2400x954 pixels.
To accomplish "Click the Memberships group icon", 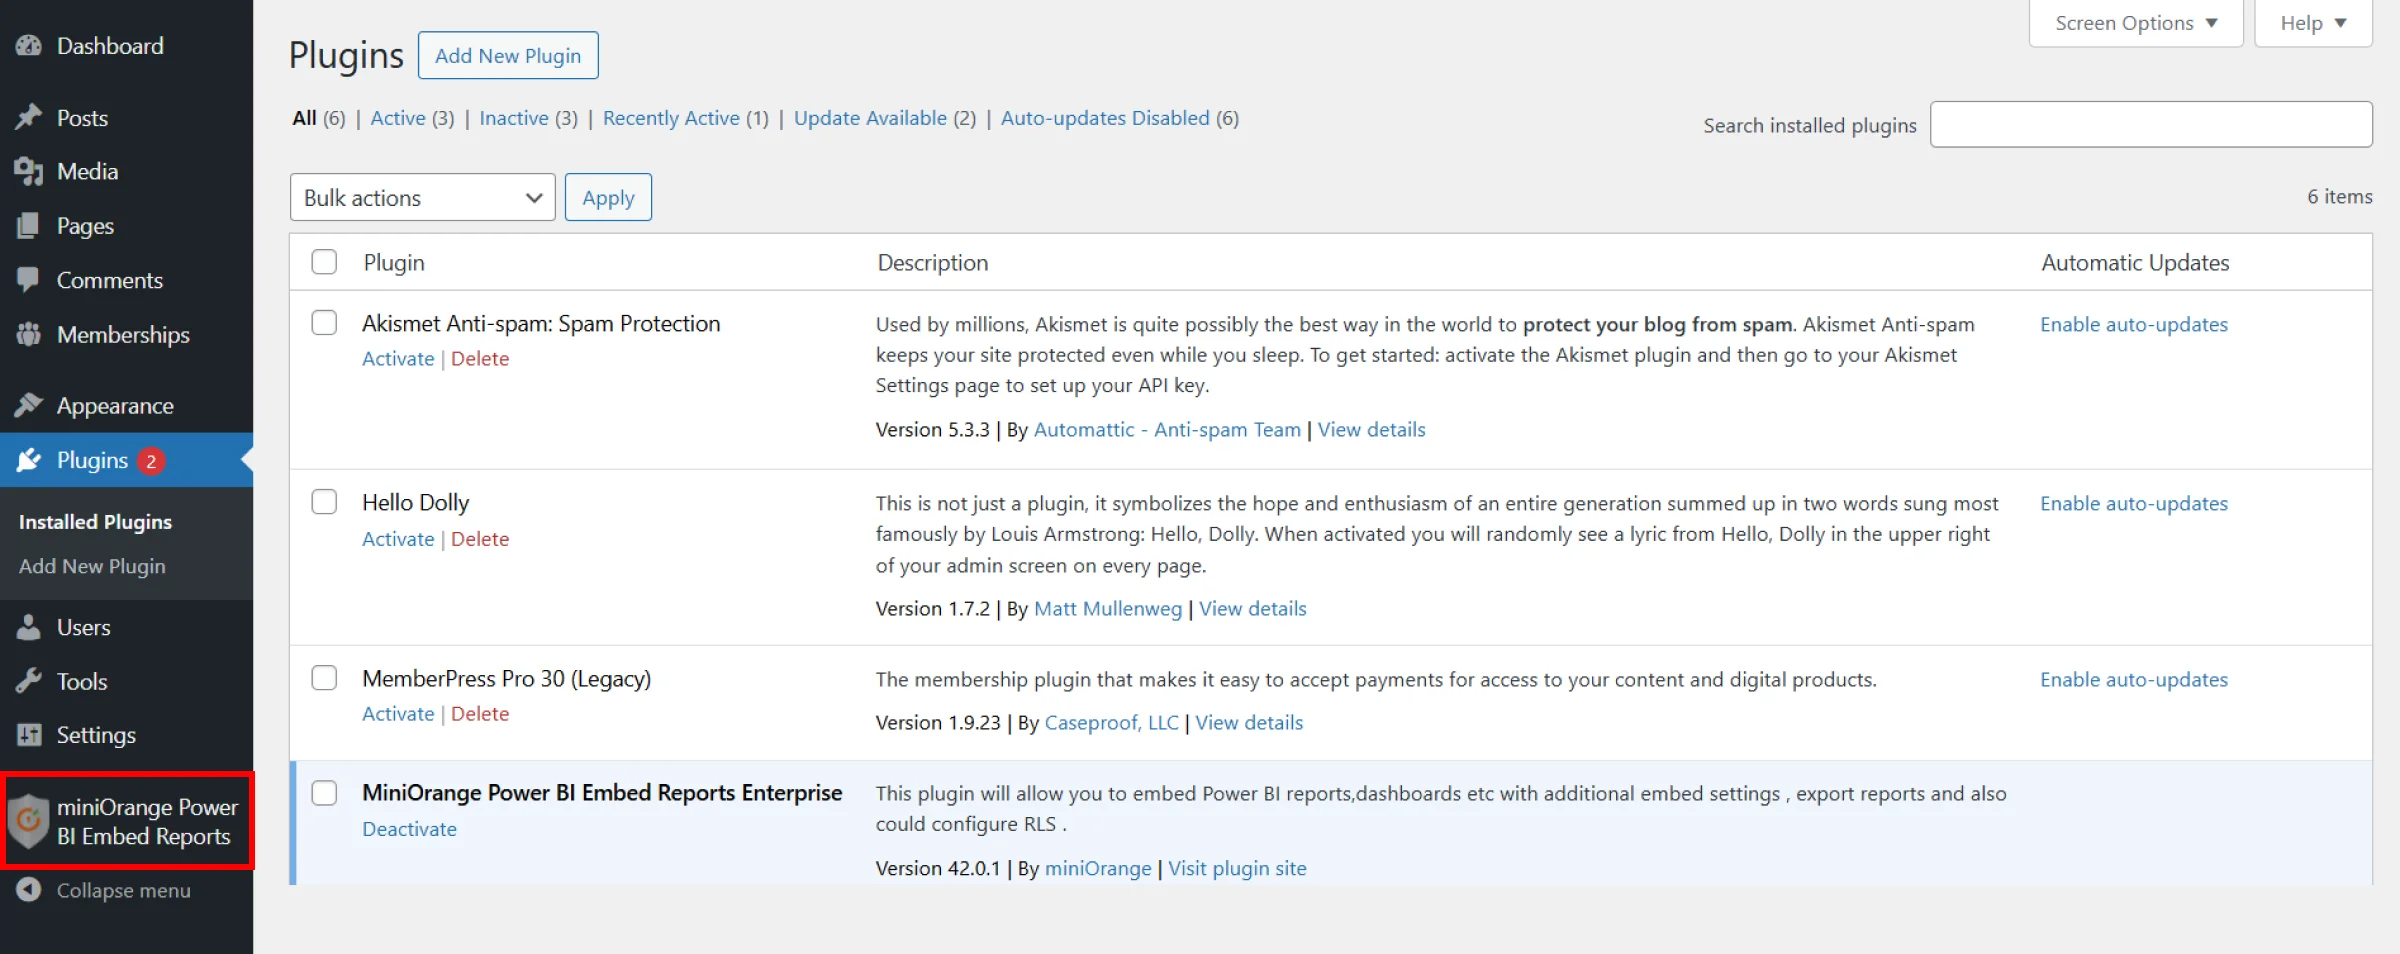I will click(29, 335).
